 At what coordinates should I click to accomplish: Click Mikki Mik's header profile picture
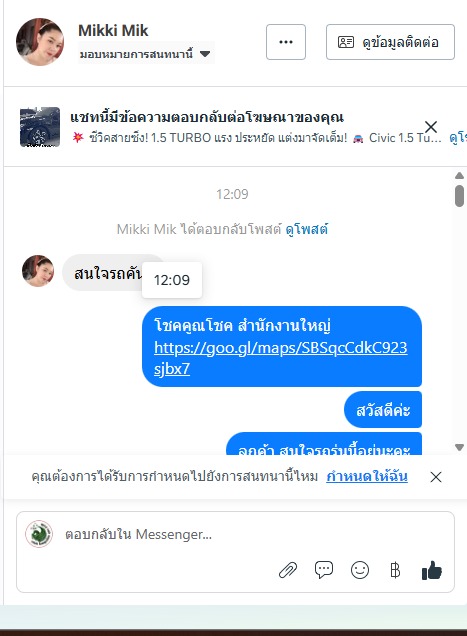(40, 41)
